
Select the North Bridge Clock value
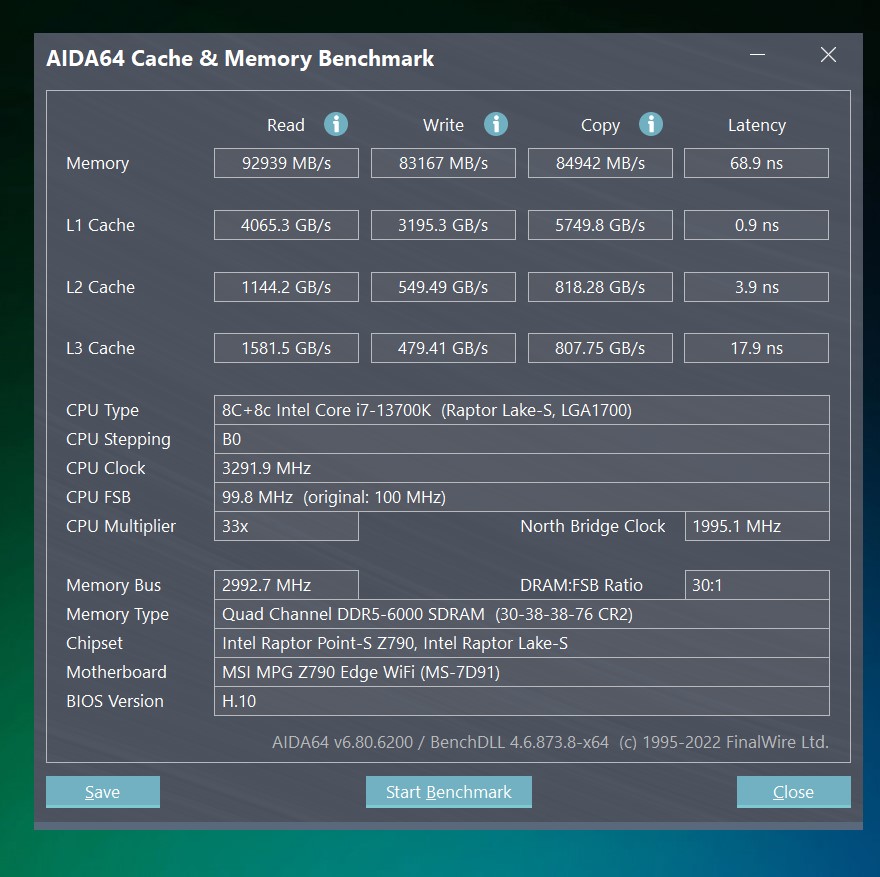tap(757, 525)
